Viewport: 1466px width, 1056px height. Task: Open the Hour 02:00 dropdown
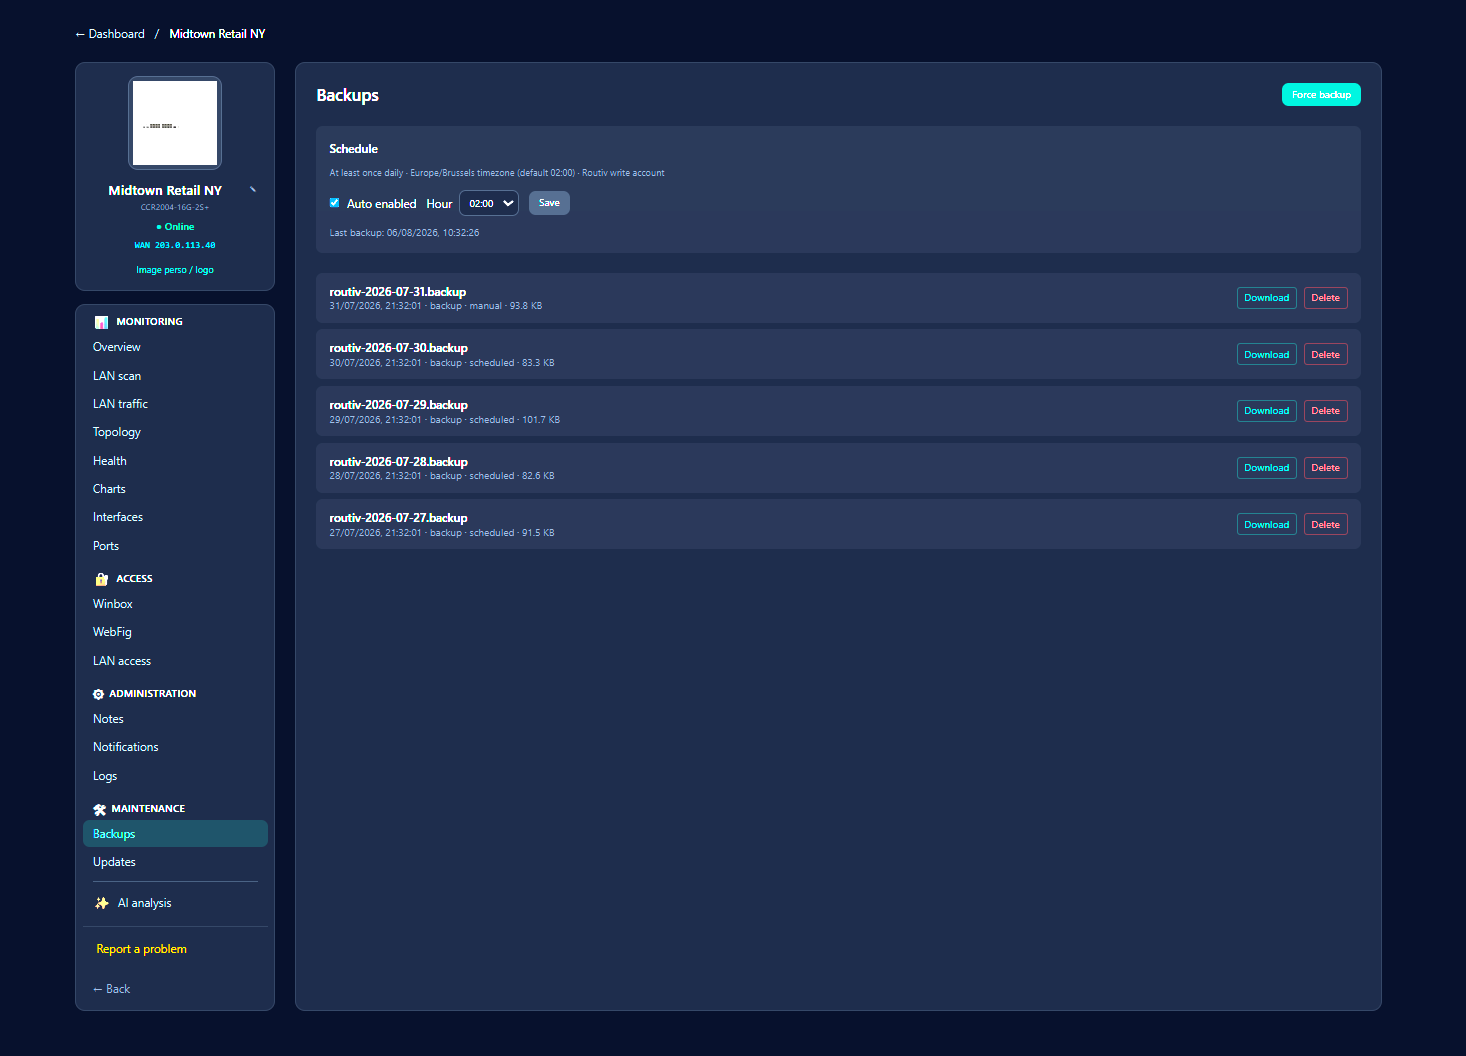click(489, 203)
